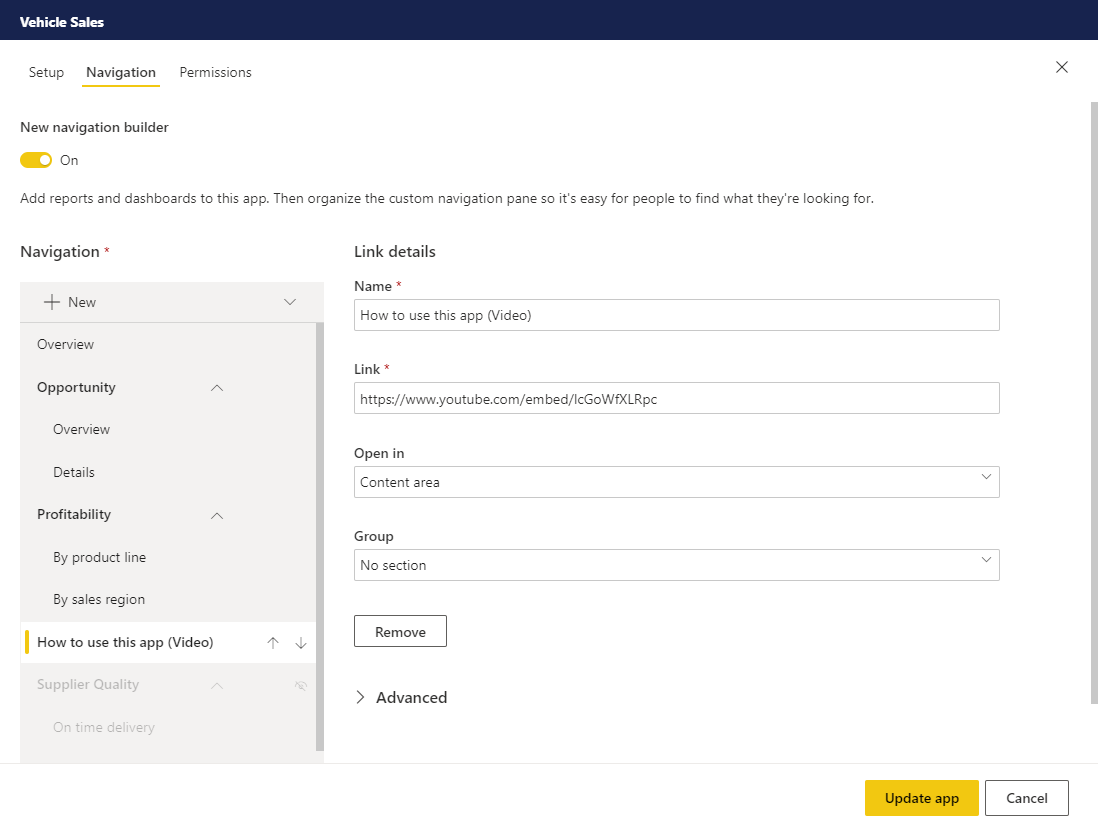Viewport: 1098px width, 825px height.
Task: Select the 'By product line' navigation item
Action: click(99, 557)
